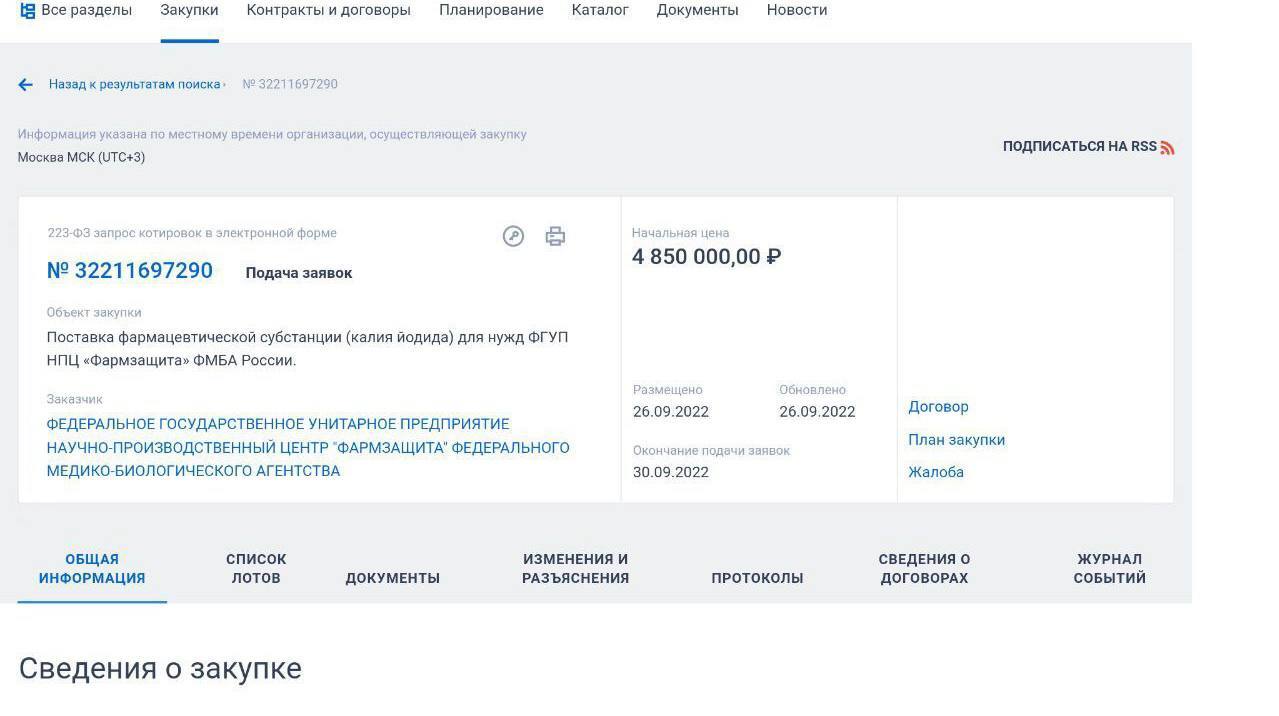
Task: Switch to Список лотов tab
Action: coord(256,568)
